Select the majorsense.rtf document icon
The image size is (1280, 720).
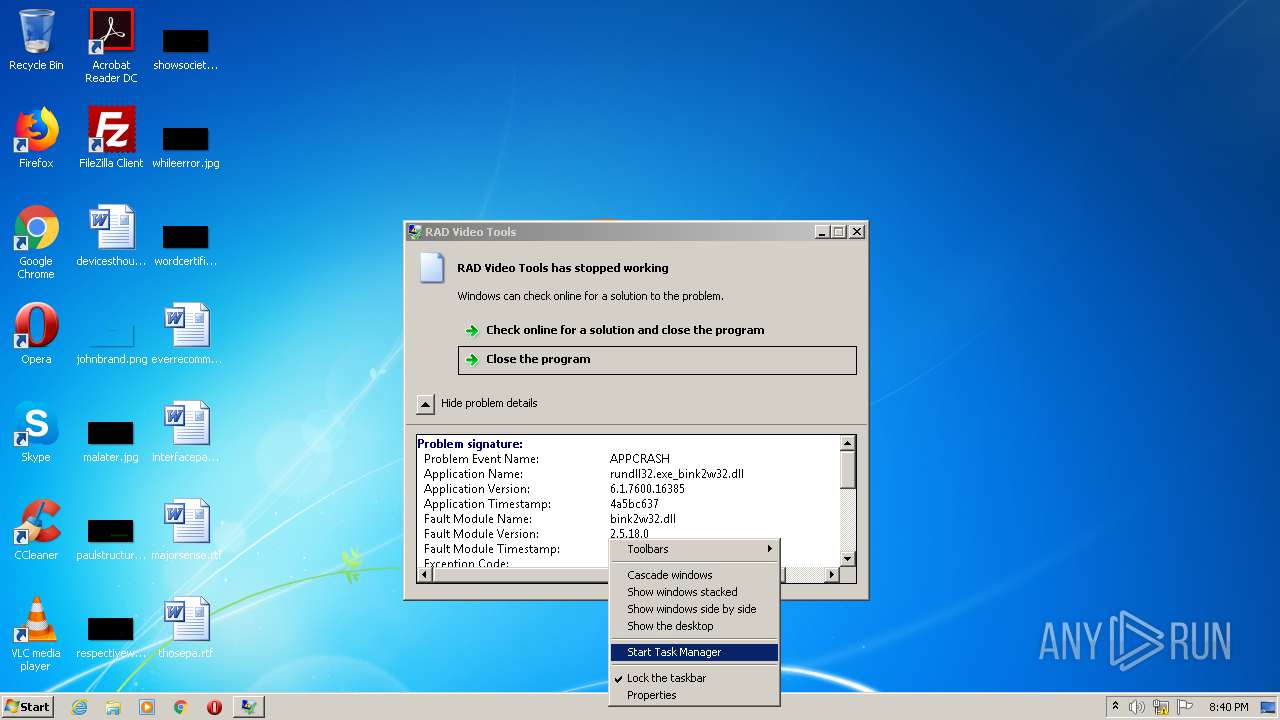point(186,530)
